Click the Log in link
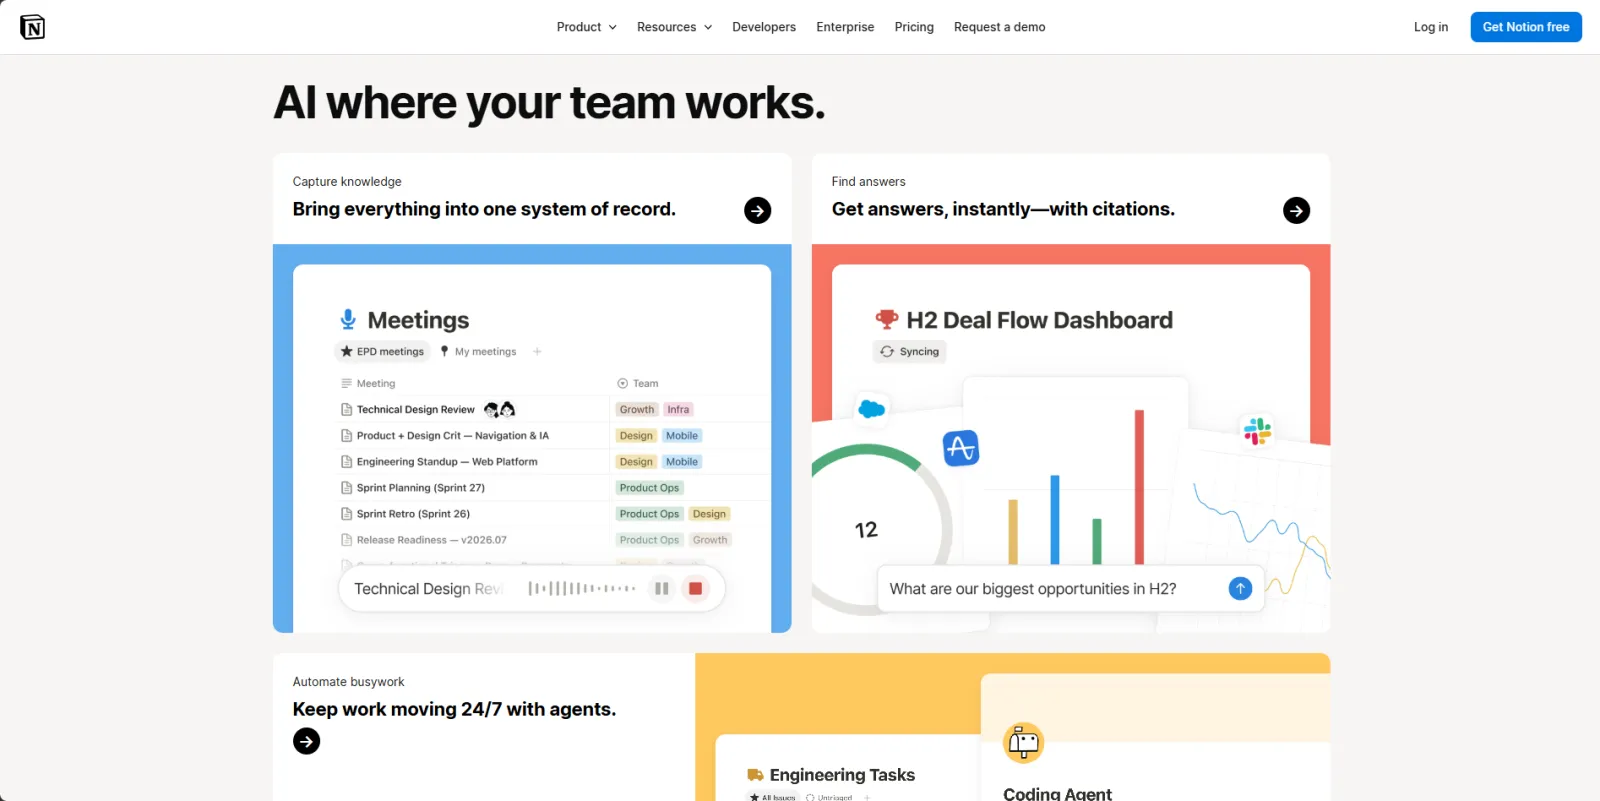This screenshot has width=1600, height=801. click(x=1430, y=27)
